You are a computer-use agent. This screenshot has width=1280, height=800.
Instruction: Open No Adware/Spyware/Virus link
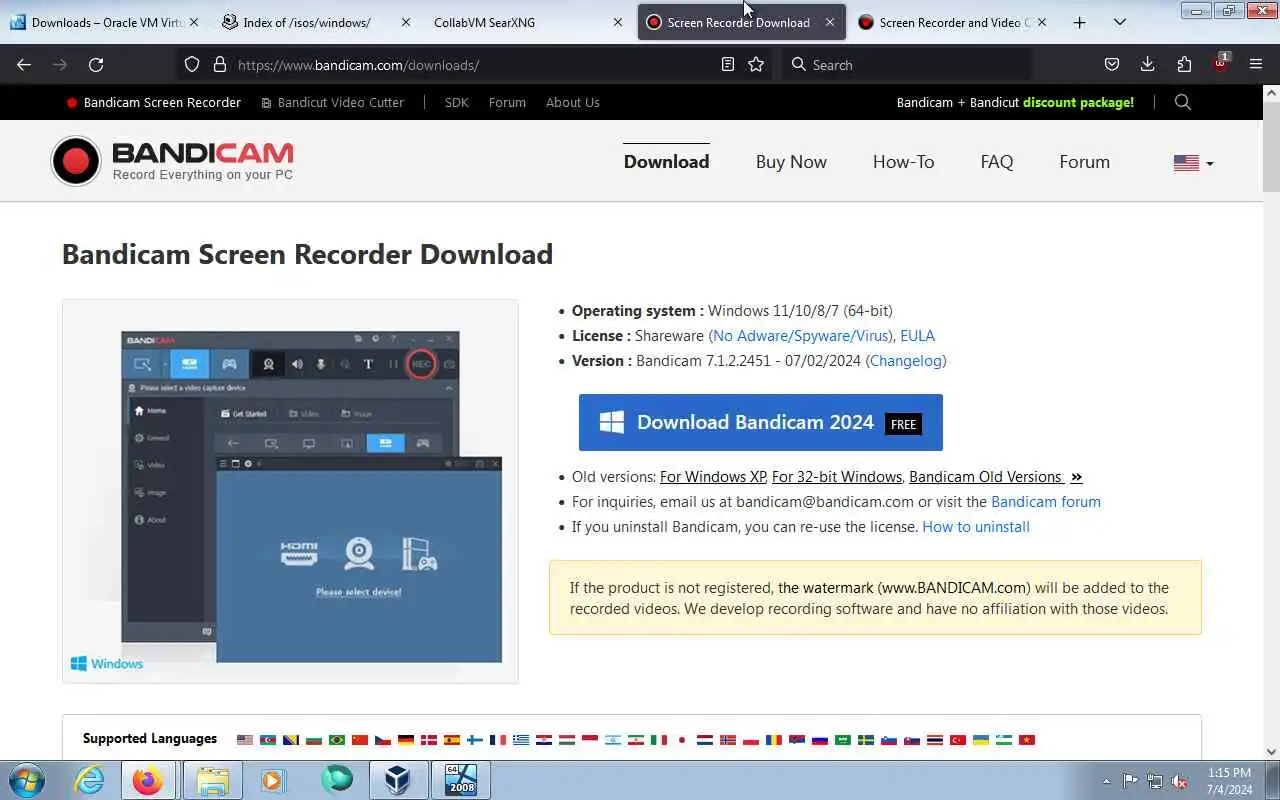coord(800,336)
